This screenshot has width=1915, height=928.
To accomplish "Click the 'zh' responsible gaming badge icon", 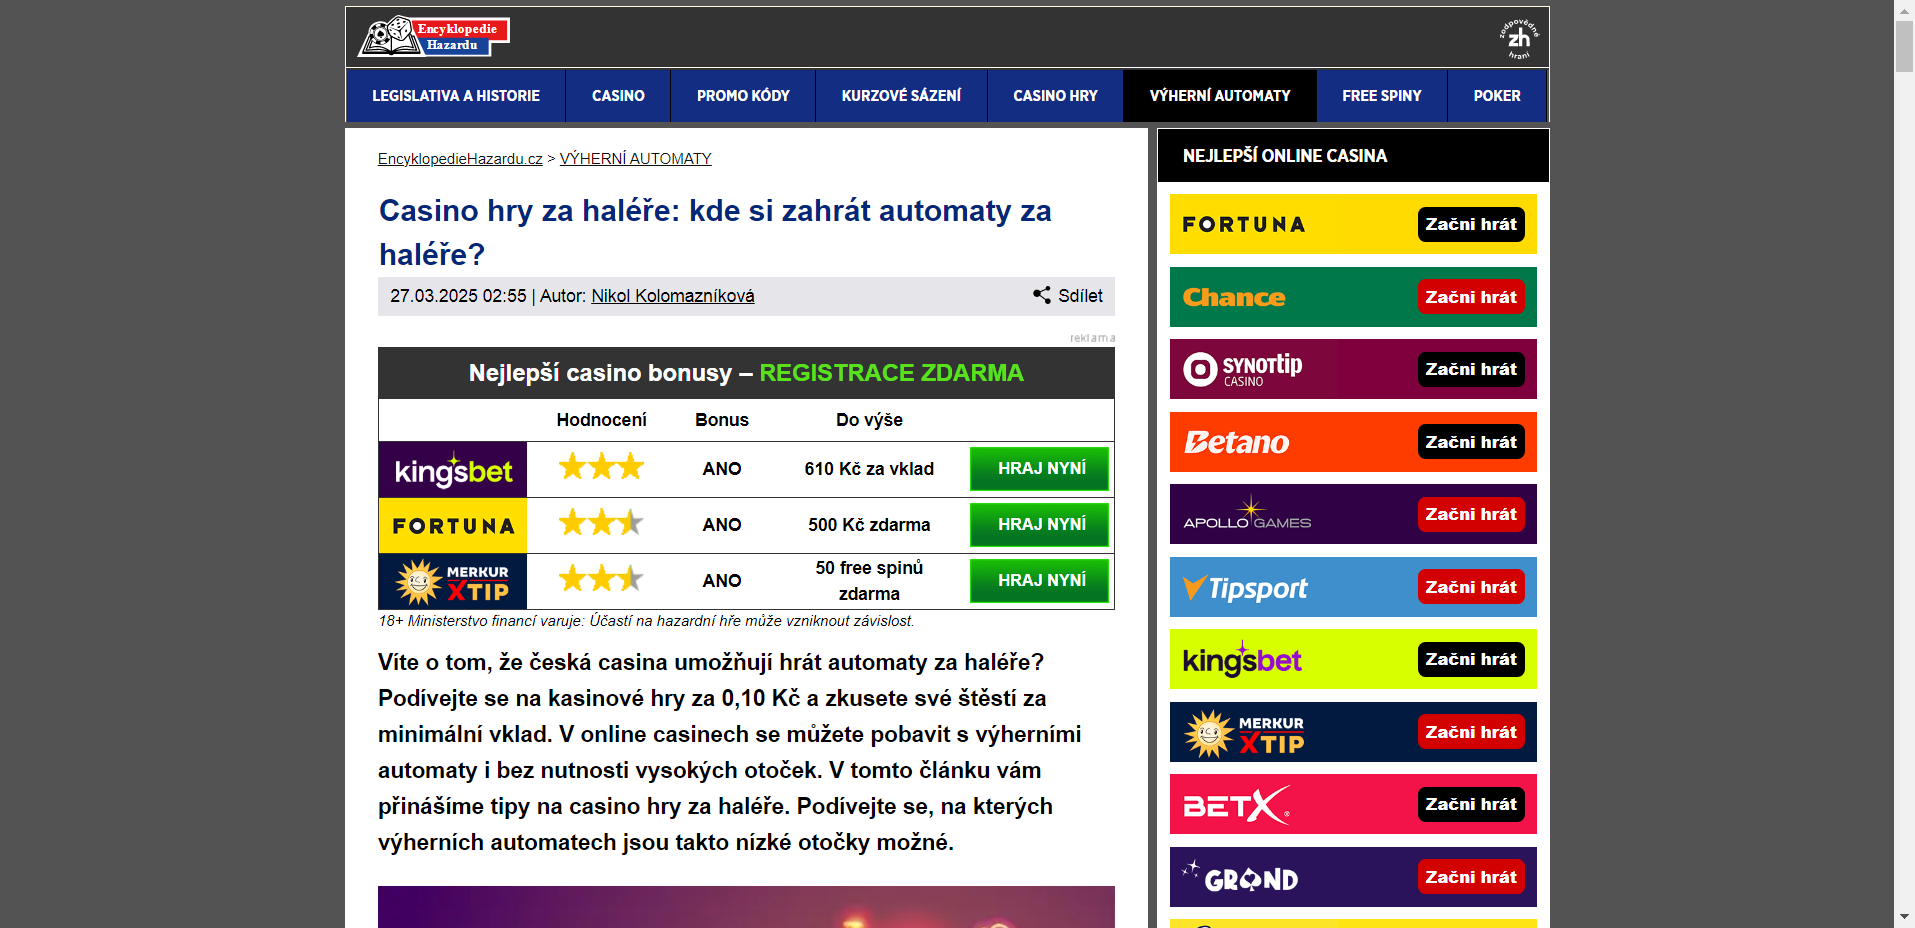I will [x=1519, y=38].
